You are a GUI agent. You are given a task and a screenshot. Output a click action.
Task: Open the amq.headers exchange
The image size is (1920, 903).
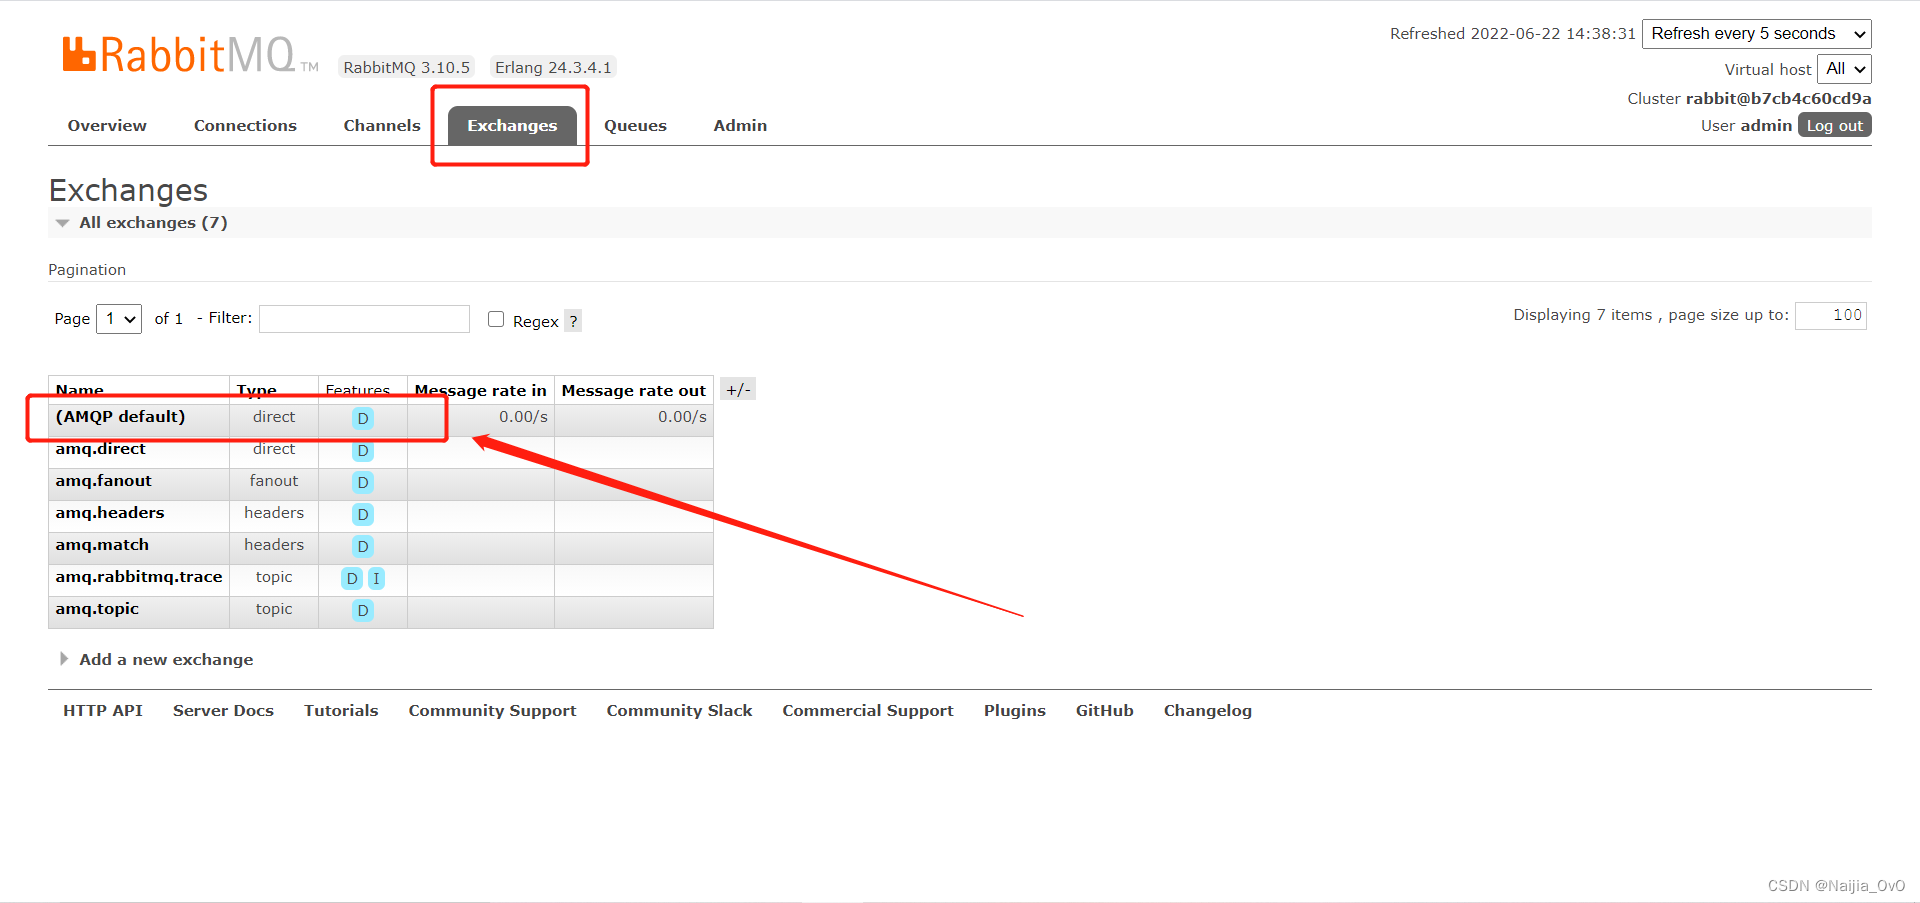[109, 513]
